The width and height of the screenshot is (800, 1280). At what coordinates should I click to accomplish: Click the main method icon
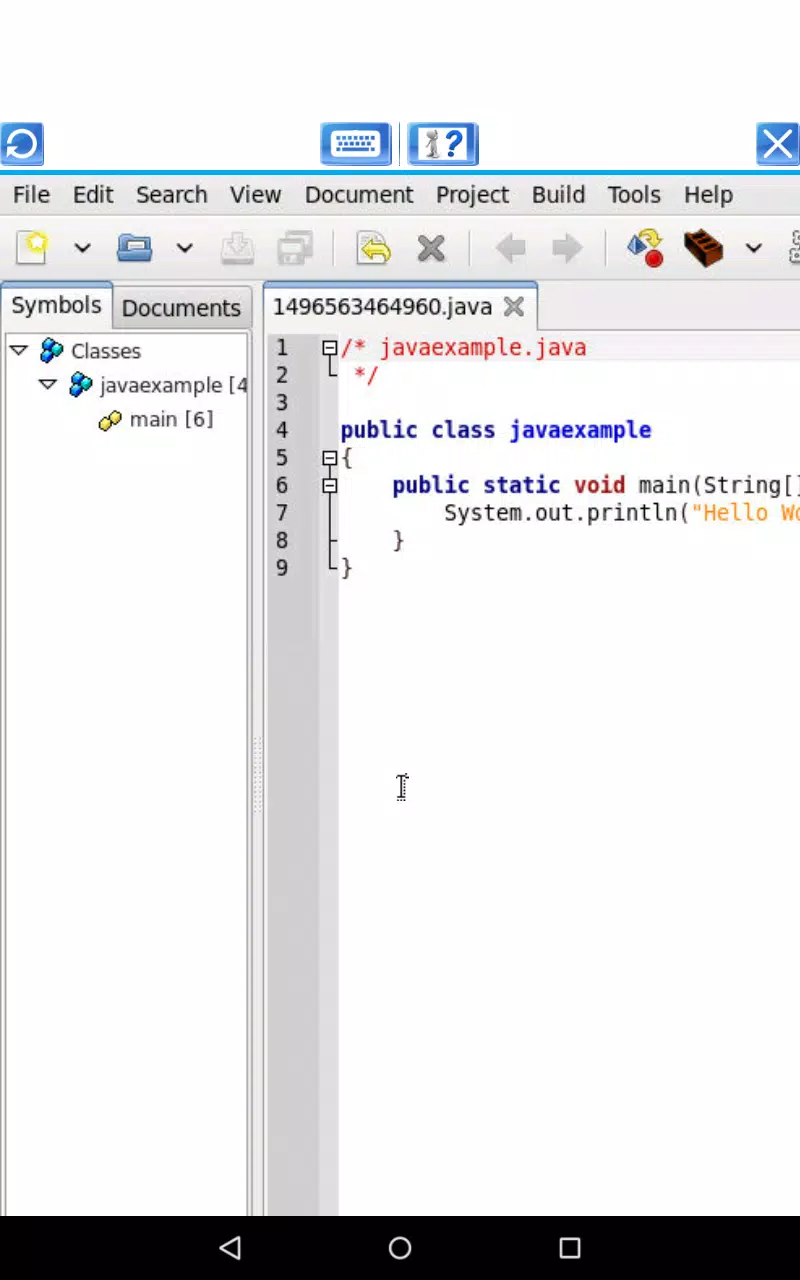tap(110, 420)
